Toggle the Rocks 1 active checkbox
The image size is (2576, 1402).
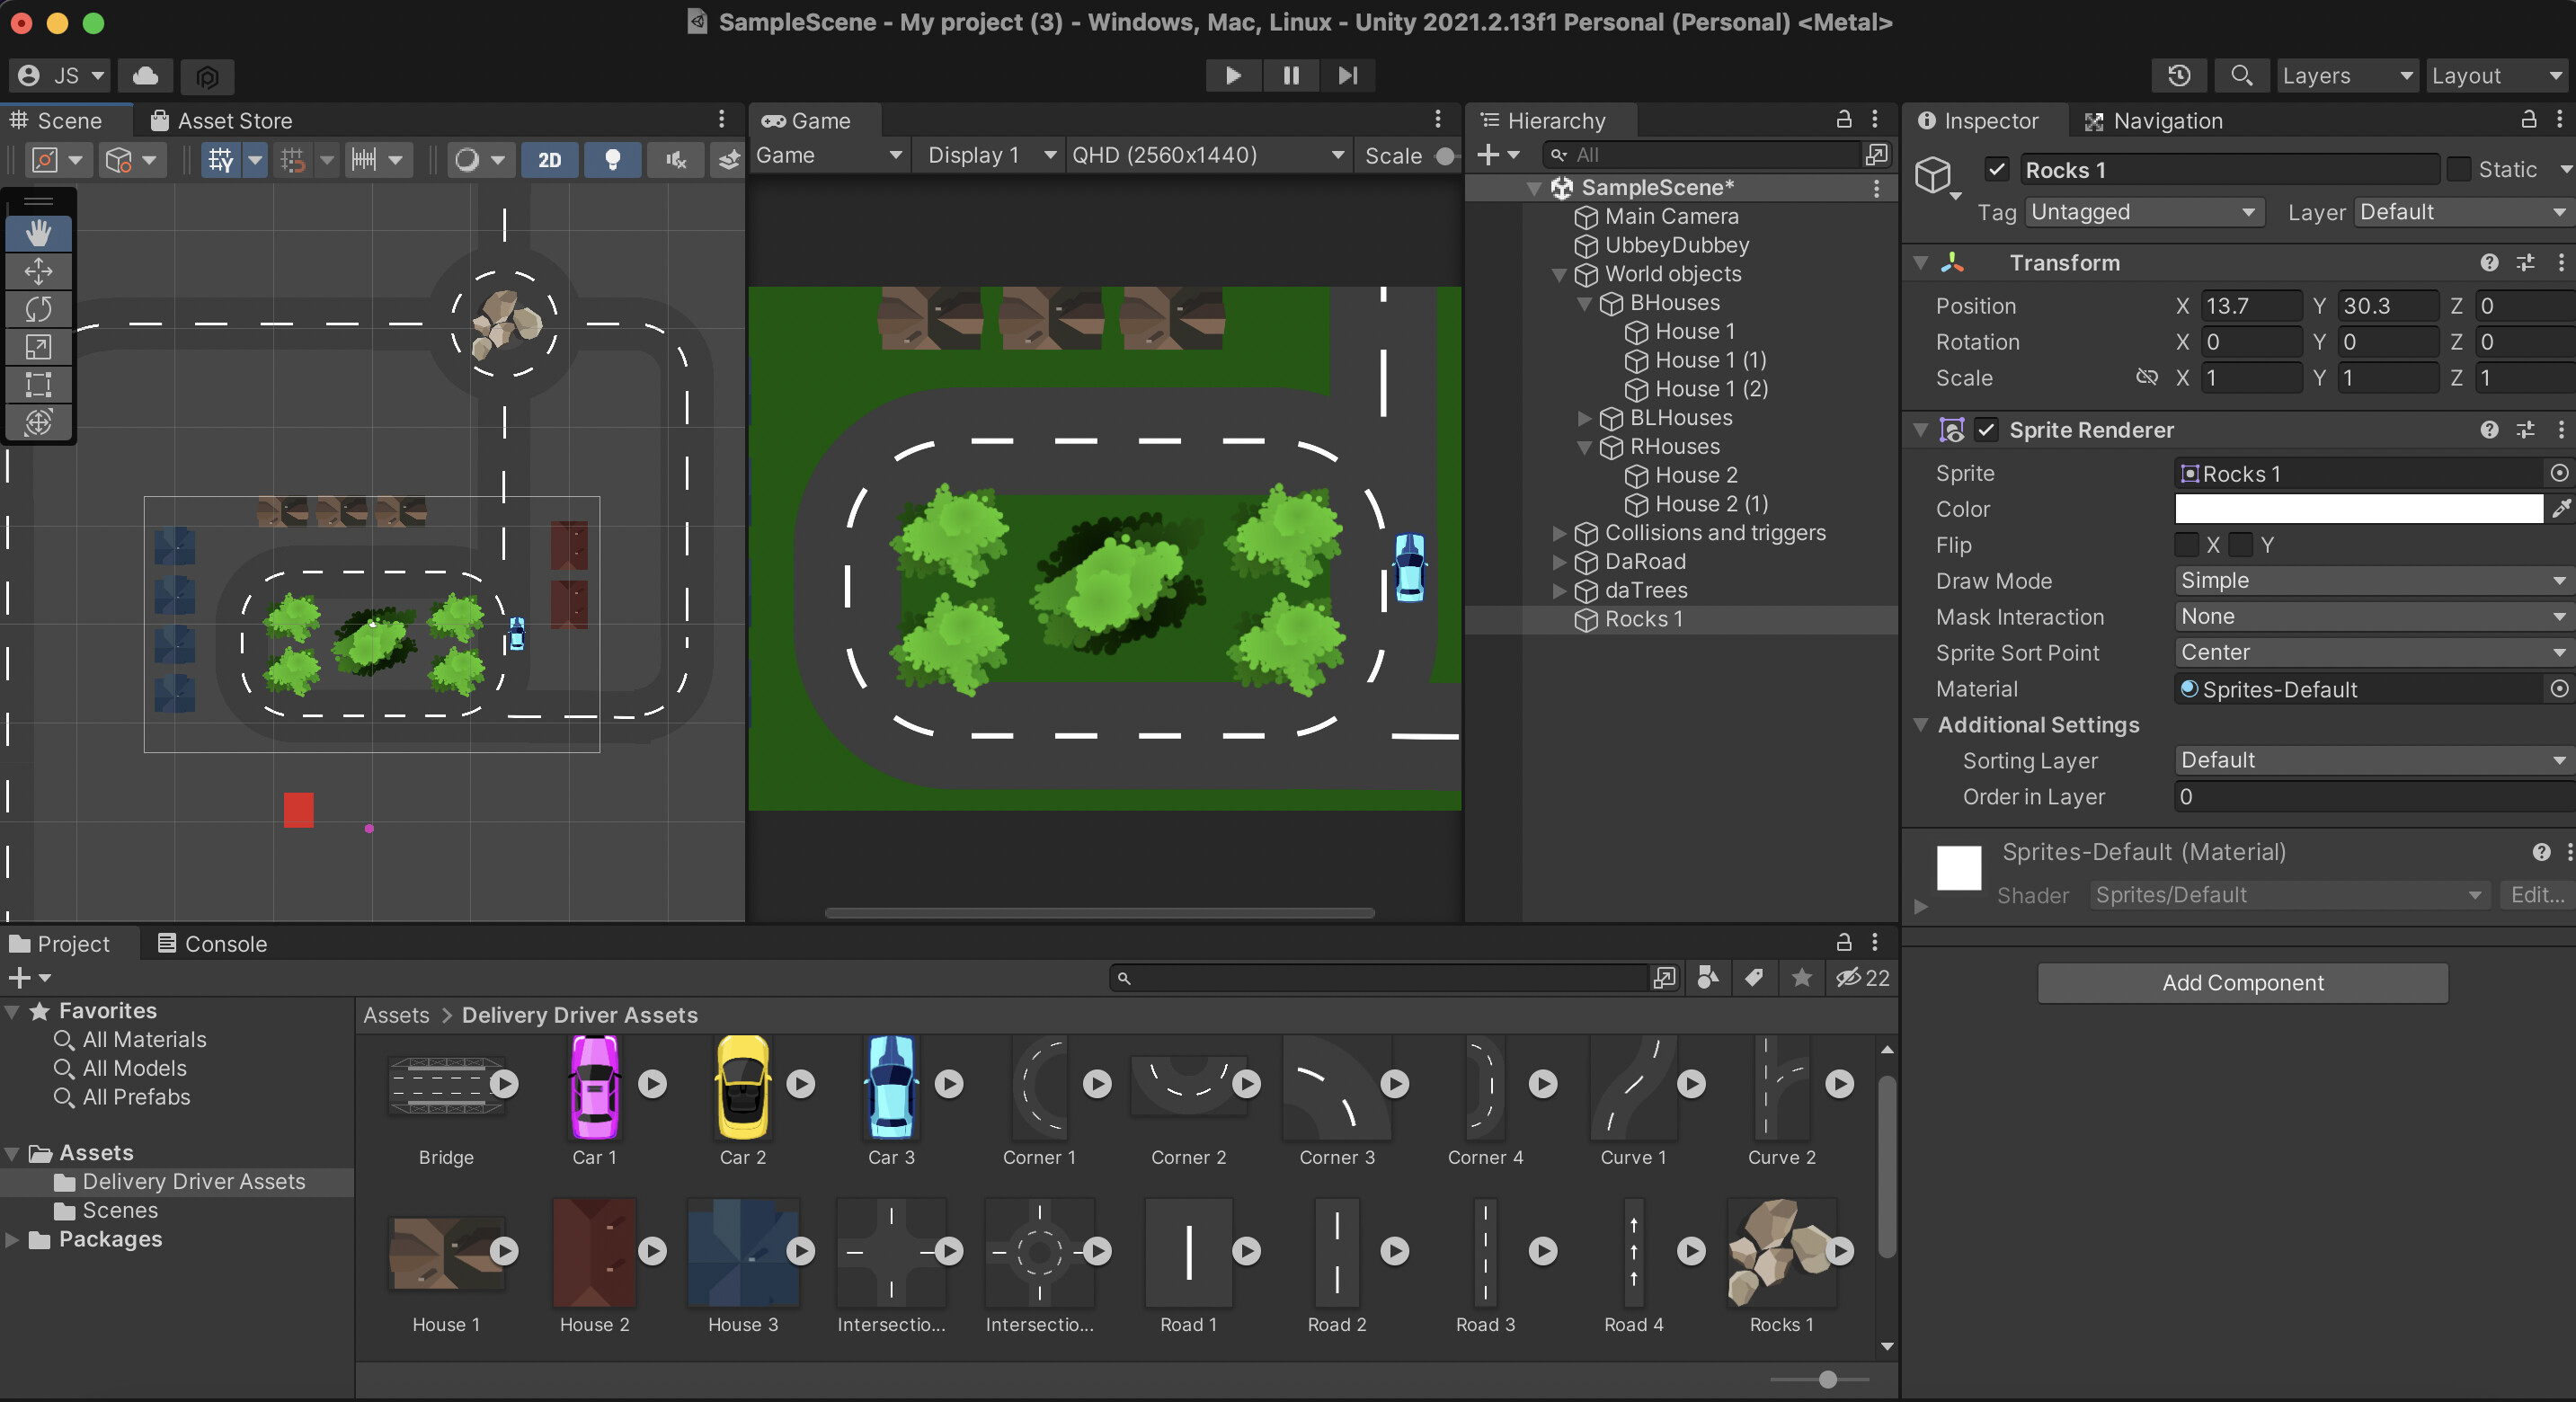click(1996, 169)
